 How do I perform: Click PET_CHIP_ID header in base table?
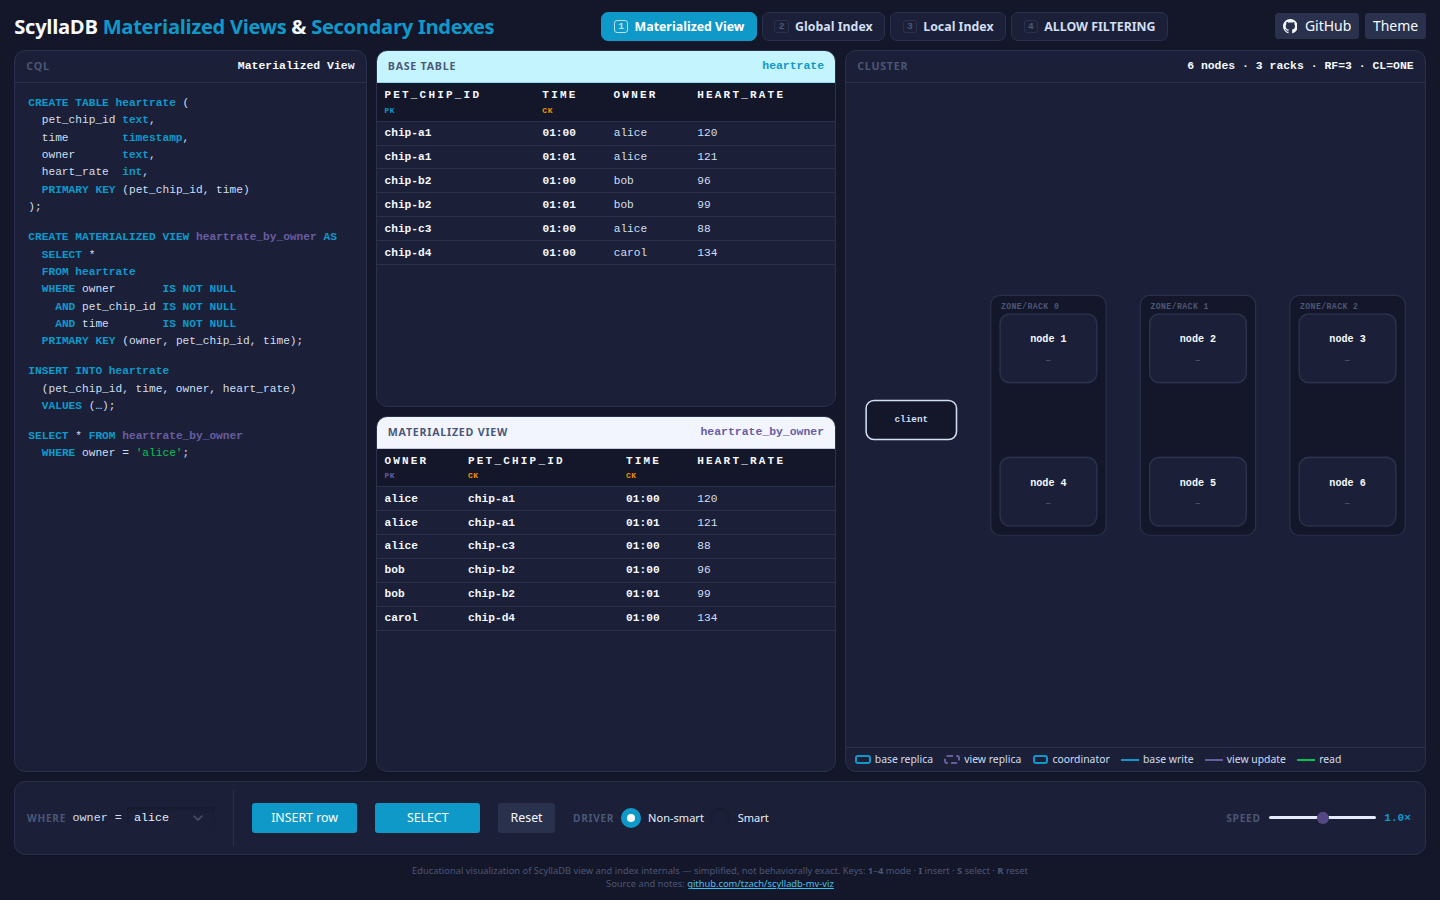click(432, 95)
